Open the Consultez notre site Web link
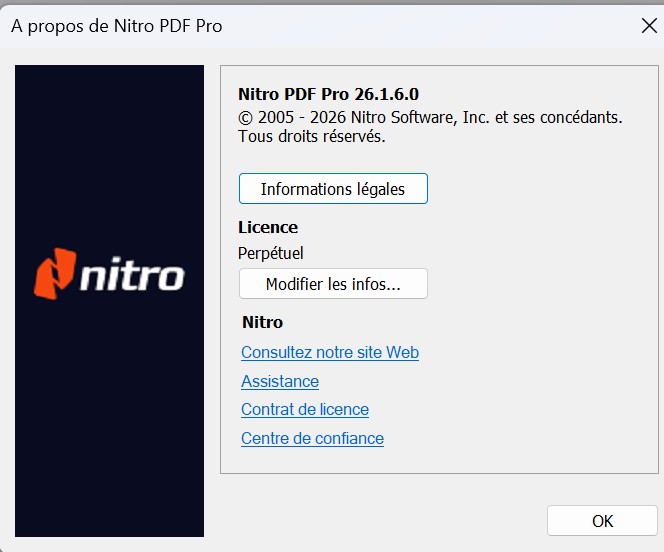This screenshot has height=552, width=664. [330, 352]
